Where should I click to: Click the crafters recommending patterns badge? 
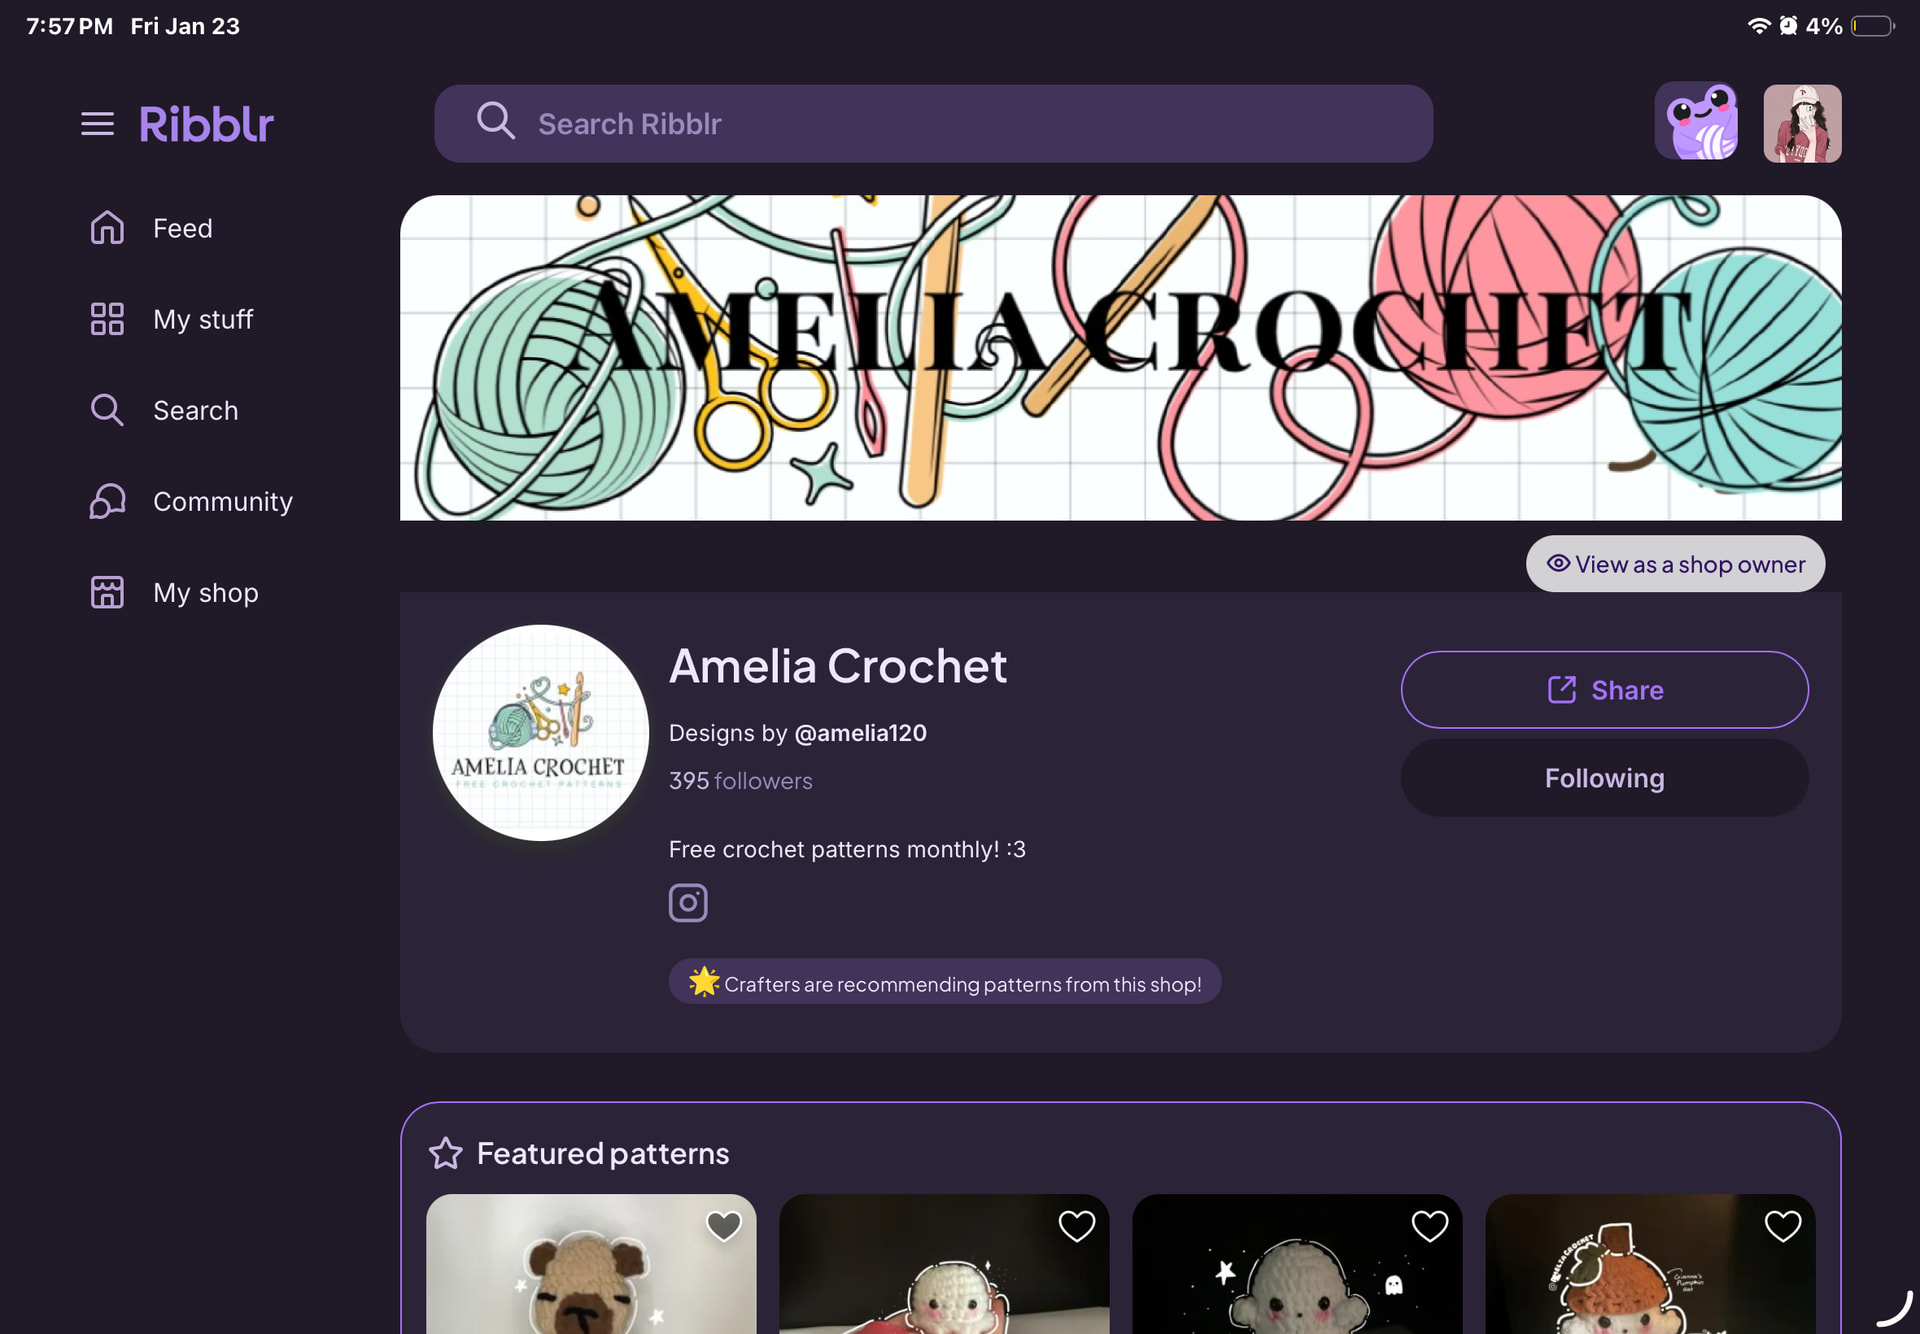click(x=945, y=983)
